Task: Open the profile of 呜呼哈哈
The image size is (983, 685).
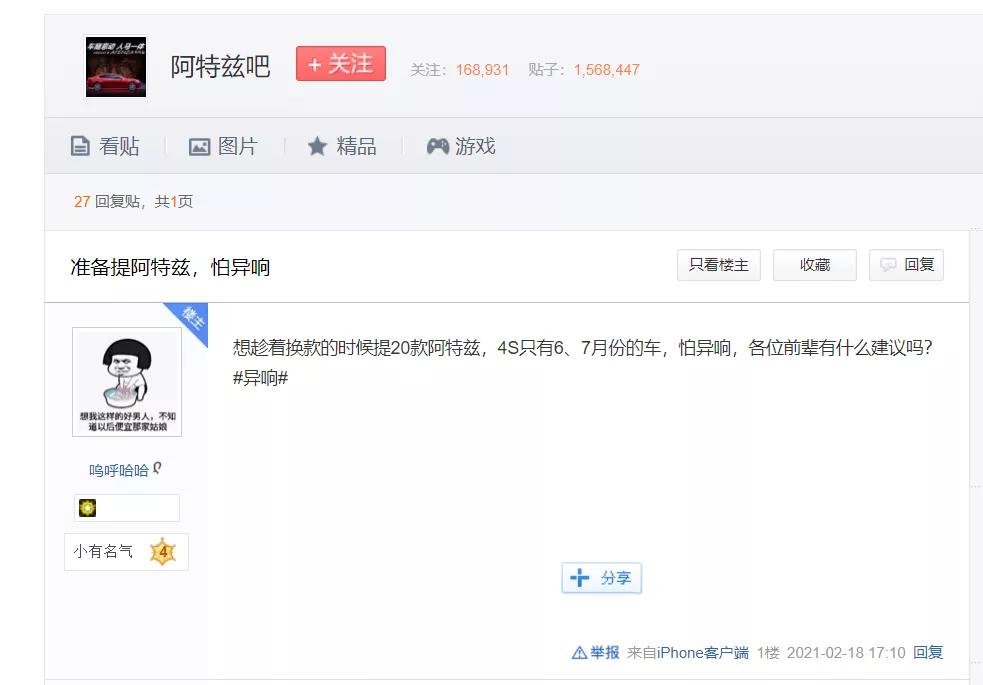Action: pyautogui.click(x=120, y=467)
